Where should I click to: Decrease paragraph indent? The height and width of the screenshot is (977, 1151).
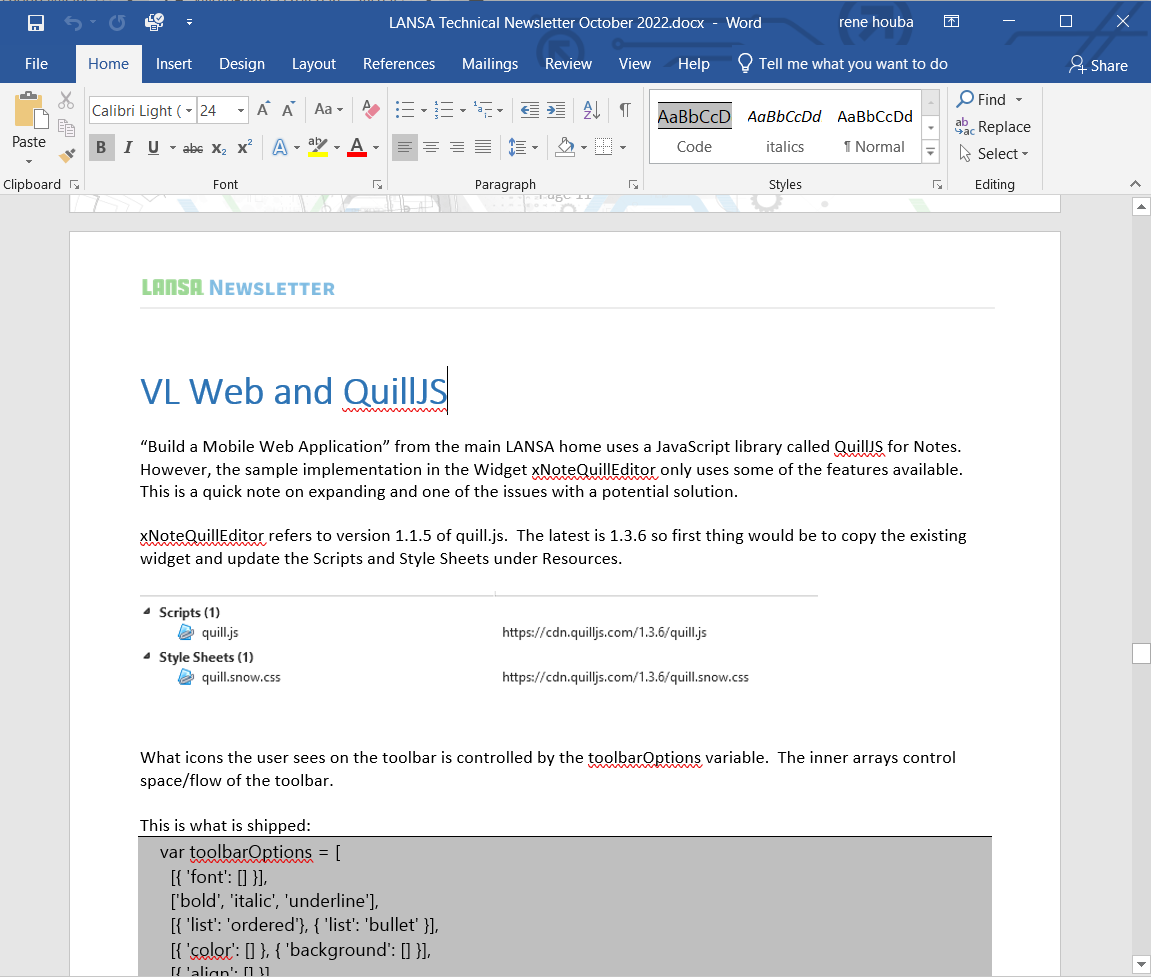tap(529, 110)
